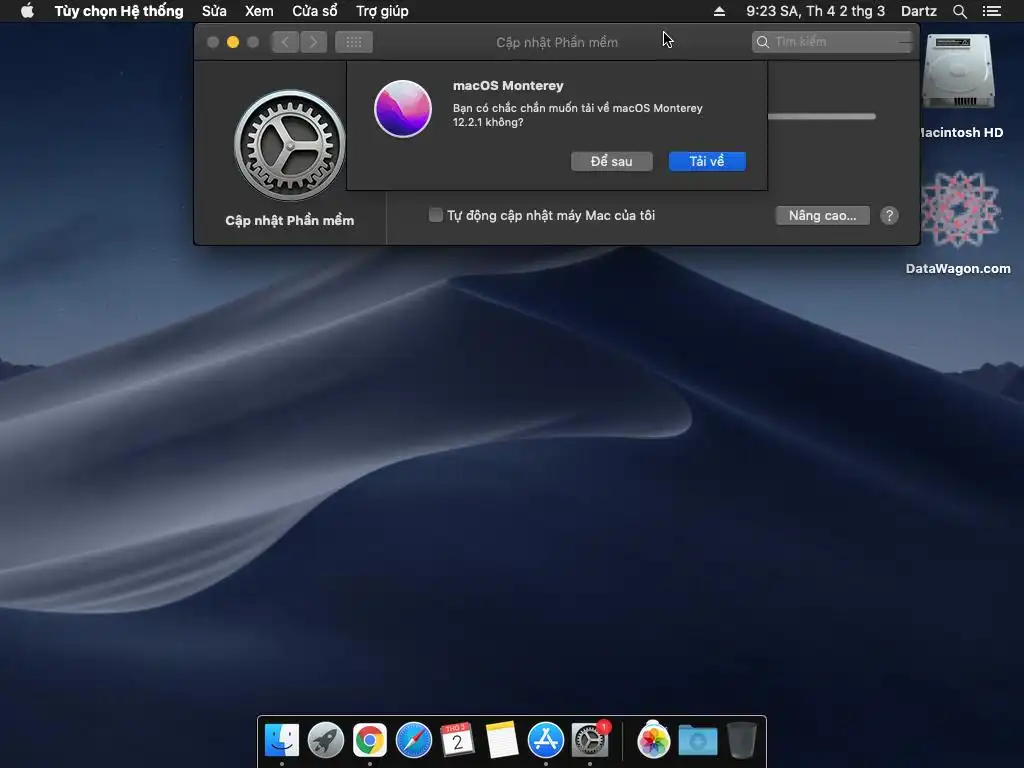Go back with the left chevron
The image size is (1024, 768).
click(x=285, y=42)
